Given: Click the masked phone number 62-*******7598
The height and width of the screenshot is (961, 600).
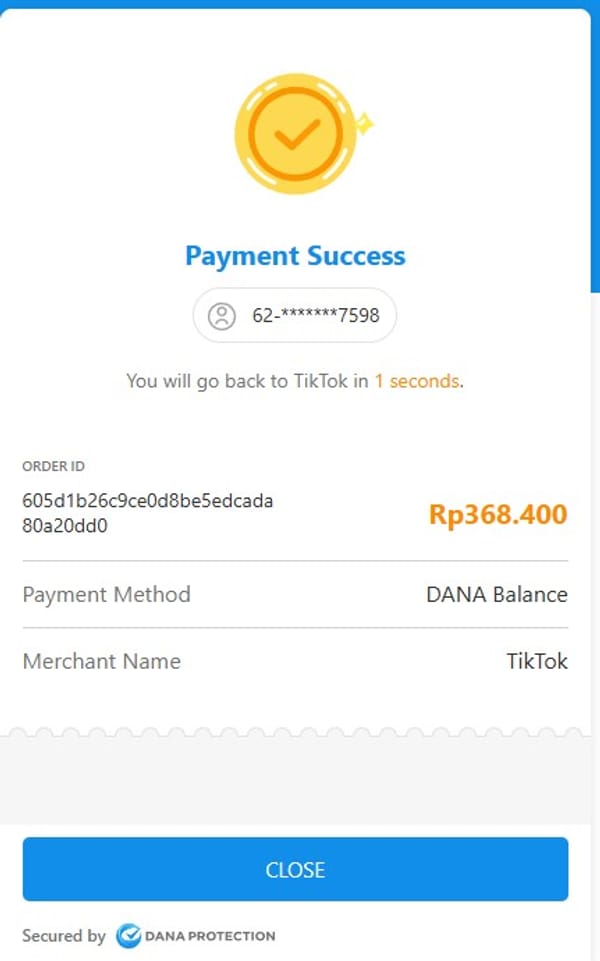Looking at the screenshot, I should point(316,316).
